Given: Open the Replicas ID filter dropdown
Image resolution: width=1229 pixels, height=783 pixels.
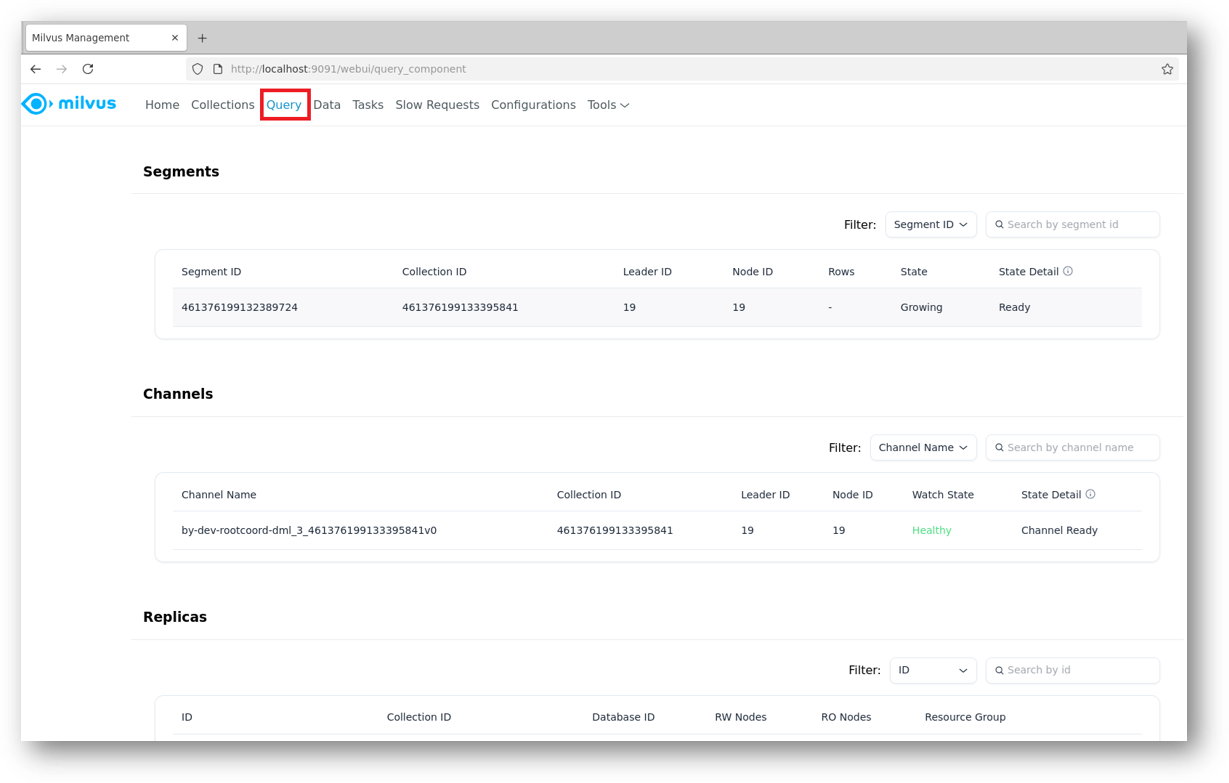Looking at the screenshot, I should pos(932,670).
